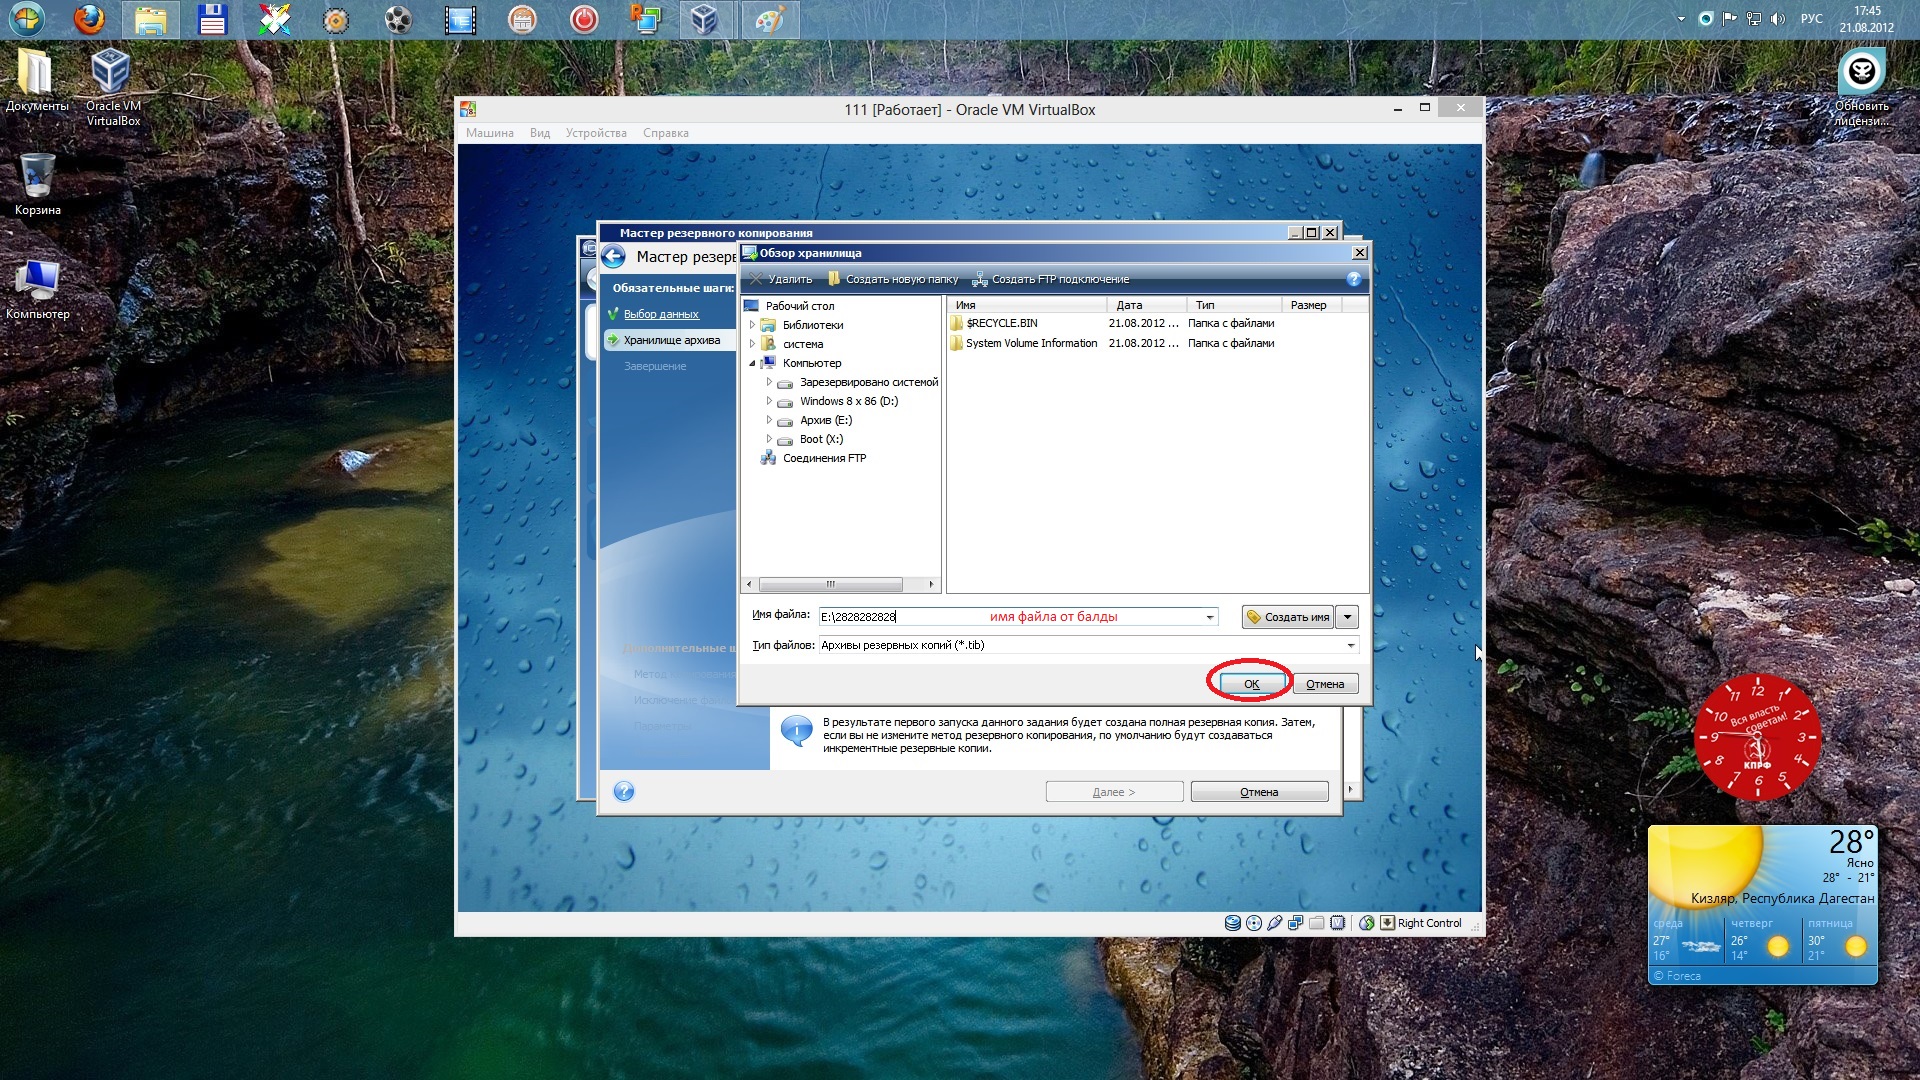Click the blue help icon in storage browser toolbar
Screen dimensions: 1920x1080
[x=1354, y=279]
